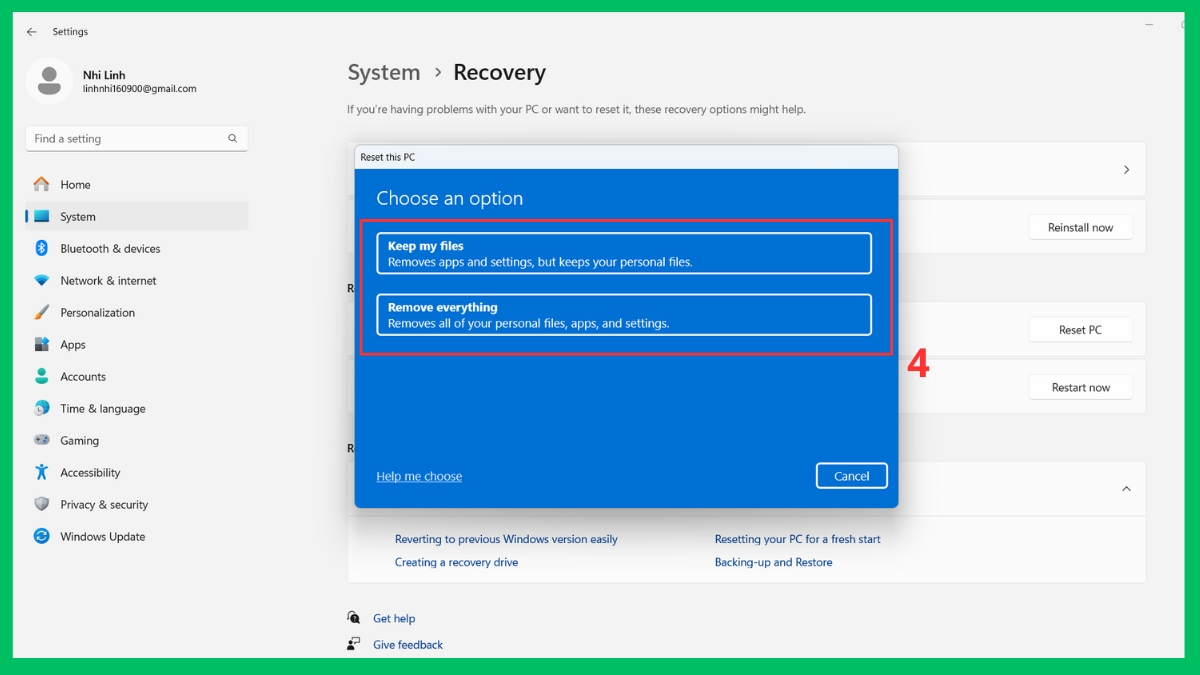Click the Personalization brush icon
The width and height of the screenshot is (1200, 675).
coord(40,312)
